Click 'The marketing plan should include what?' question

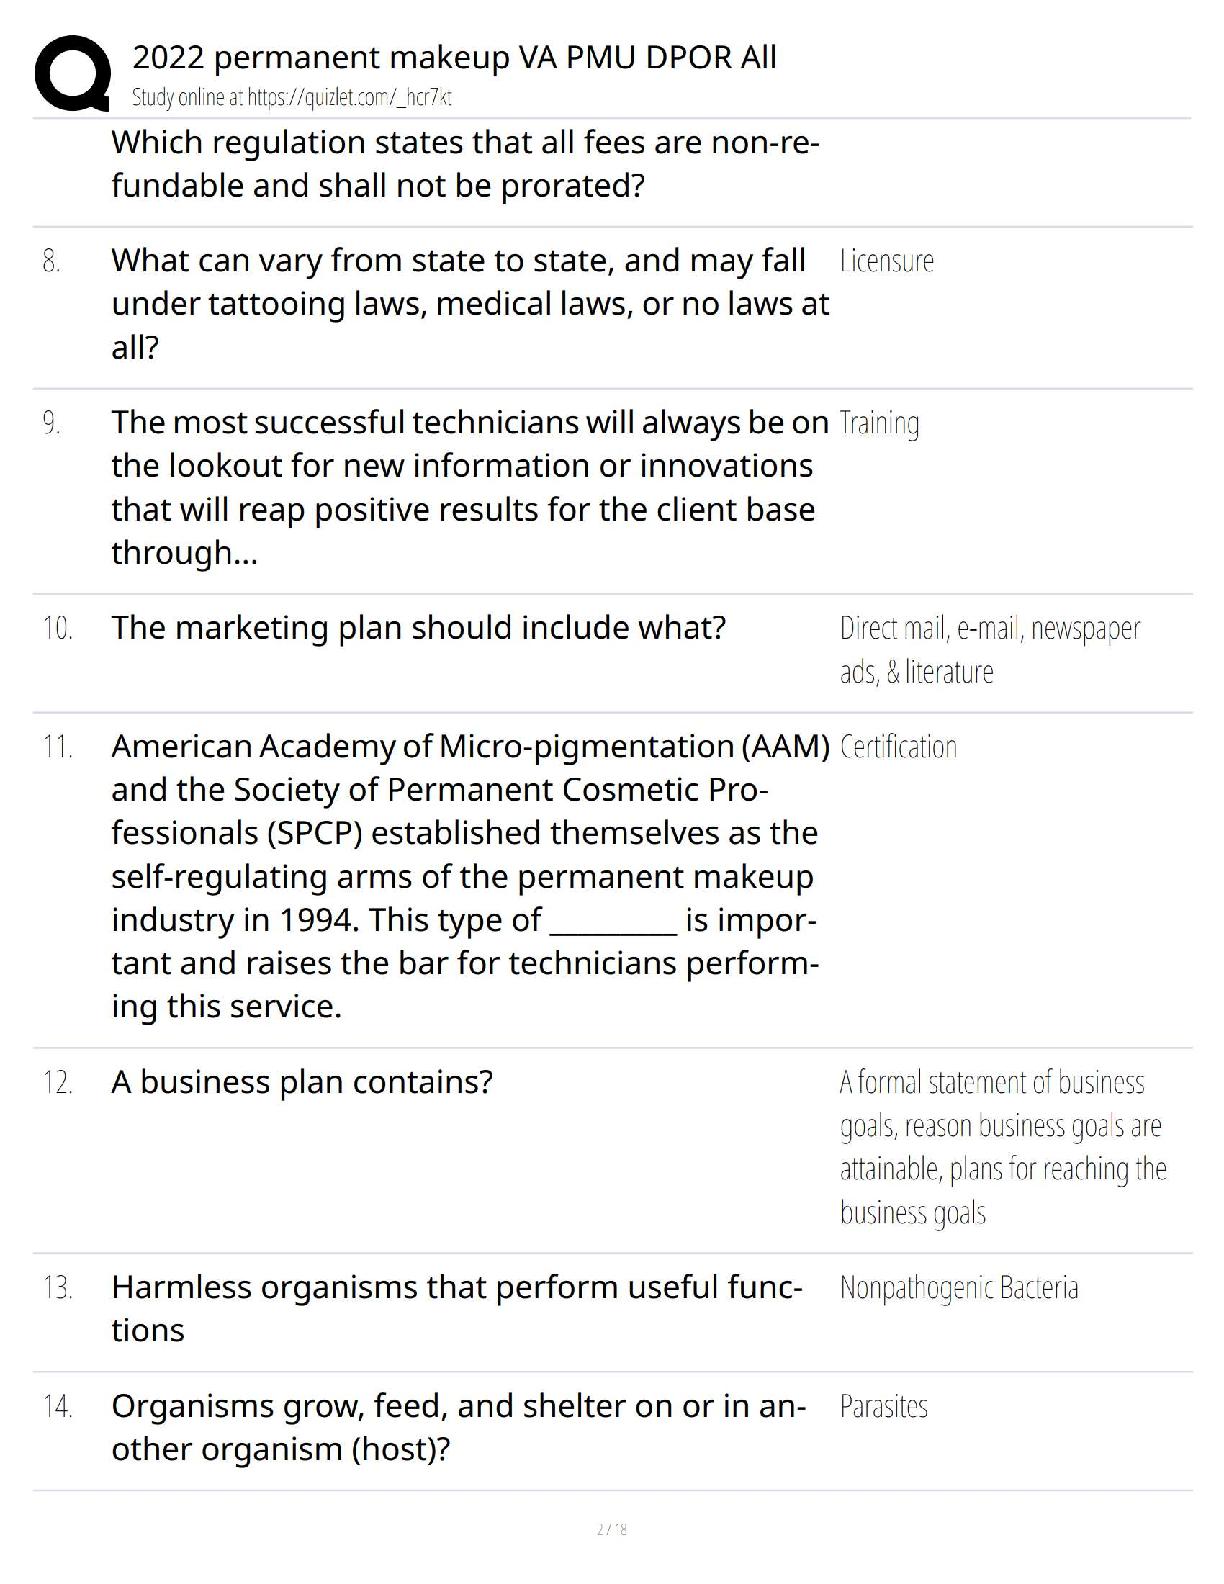tap(418, 628)
